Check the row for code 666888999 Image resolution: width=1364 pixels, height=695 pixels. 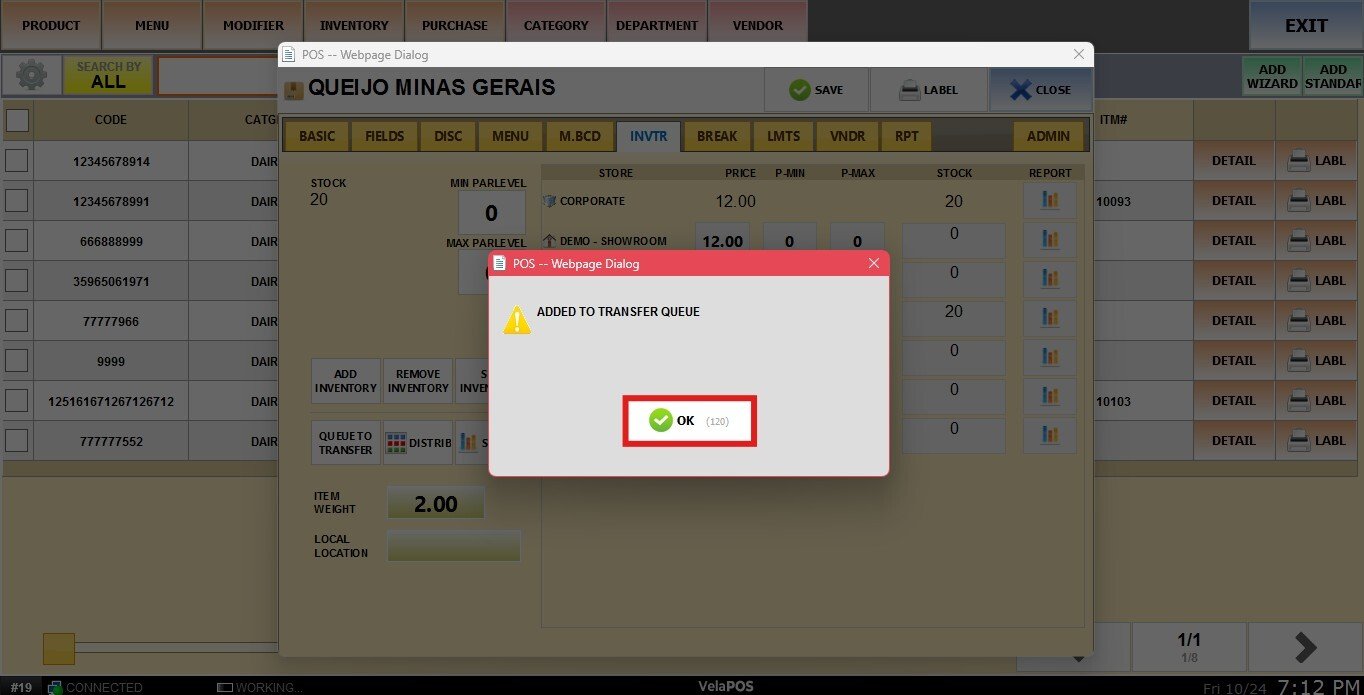[x=17, y=241]
